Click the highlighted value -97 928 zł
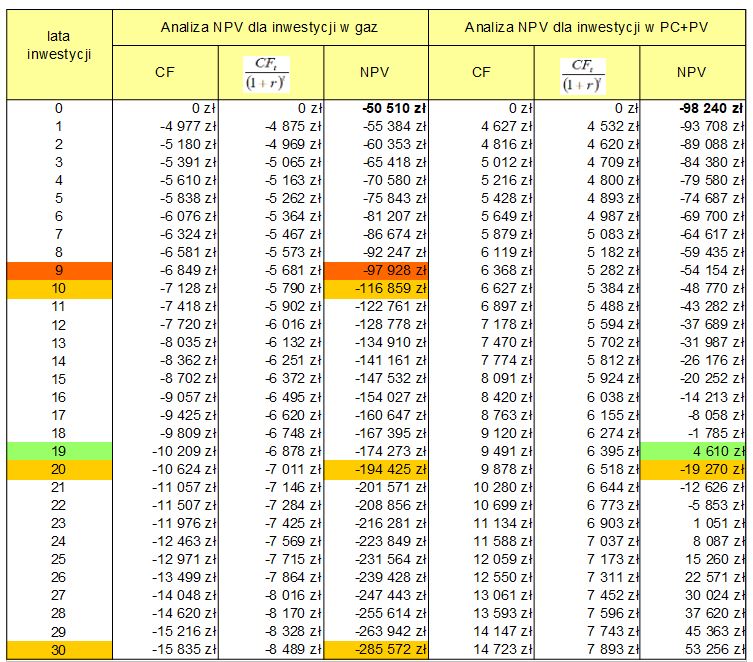This screenshot has height=662, width=753. point(376,271)
